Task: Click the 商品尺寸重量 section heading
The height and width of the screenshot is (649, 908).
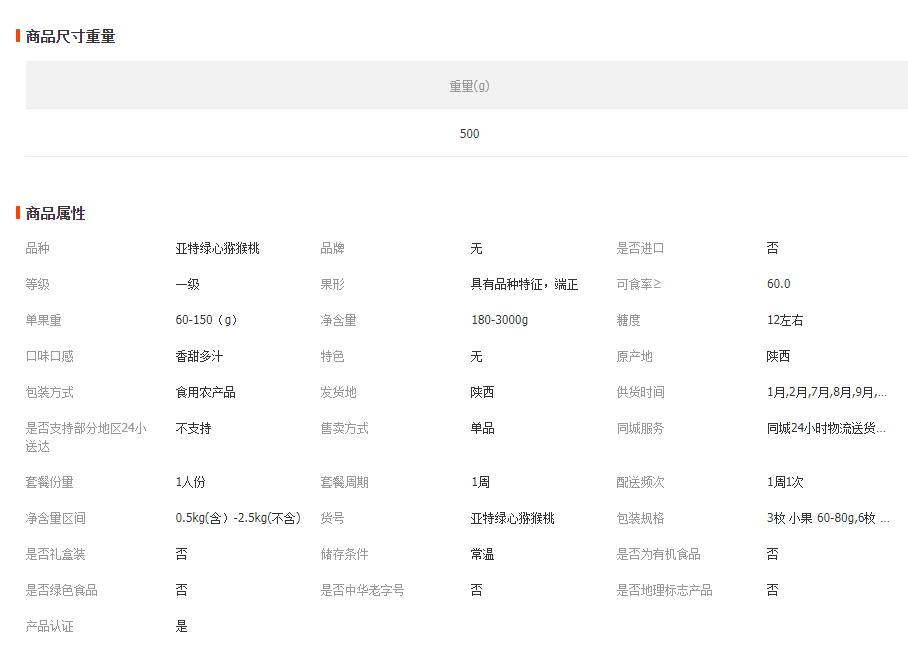Action: coord(70,37)
